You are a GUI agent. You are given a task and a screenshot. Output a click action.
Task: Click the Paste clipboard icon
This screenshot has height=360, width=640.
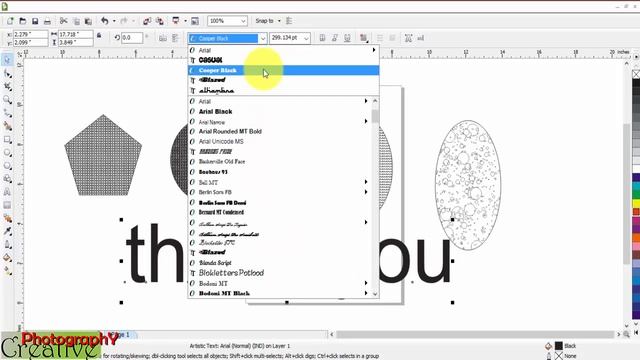[88, 21]
